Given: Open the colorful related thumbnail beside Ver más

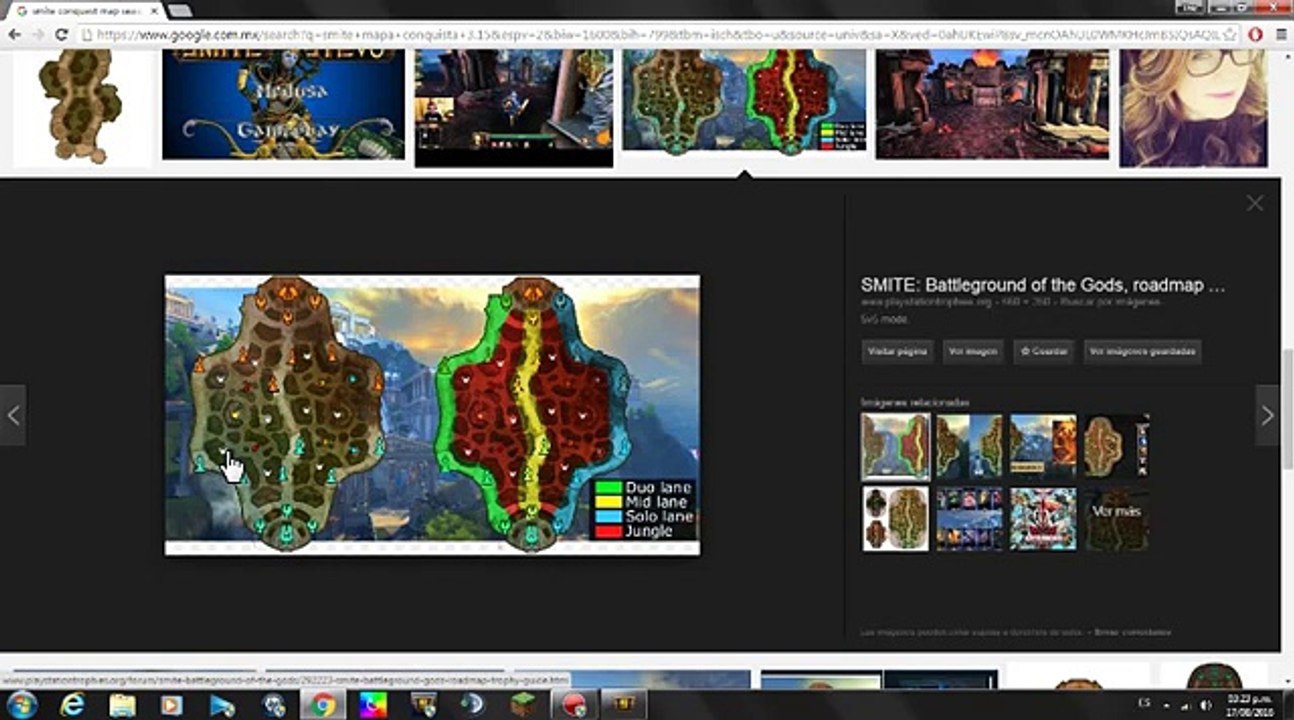Looking at the screenshot, I should (1043, 518).
